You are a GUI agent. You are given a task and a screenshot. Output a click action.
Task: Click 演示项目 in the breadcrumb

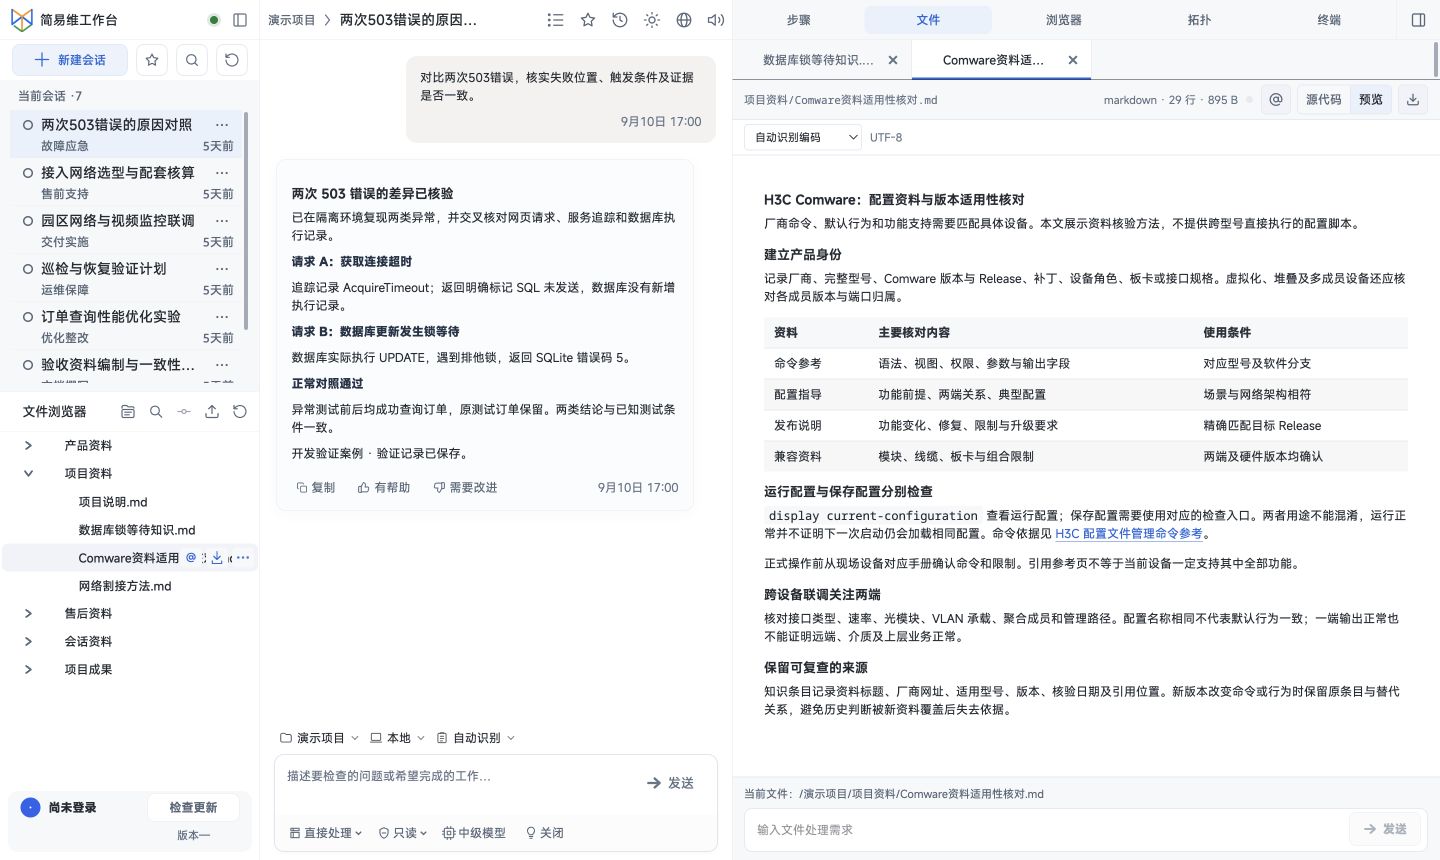point(292,20)
